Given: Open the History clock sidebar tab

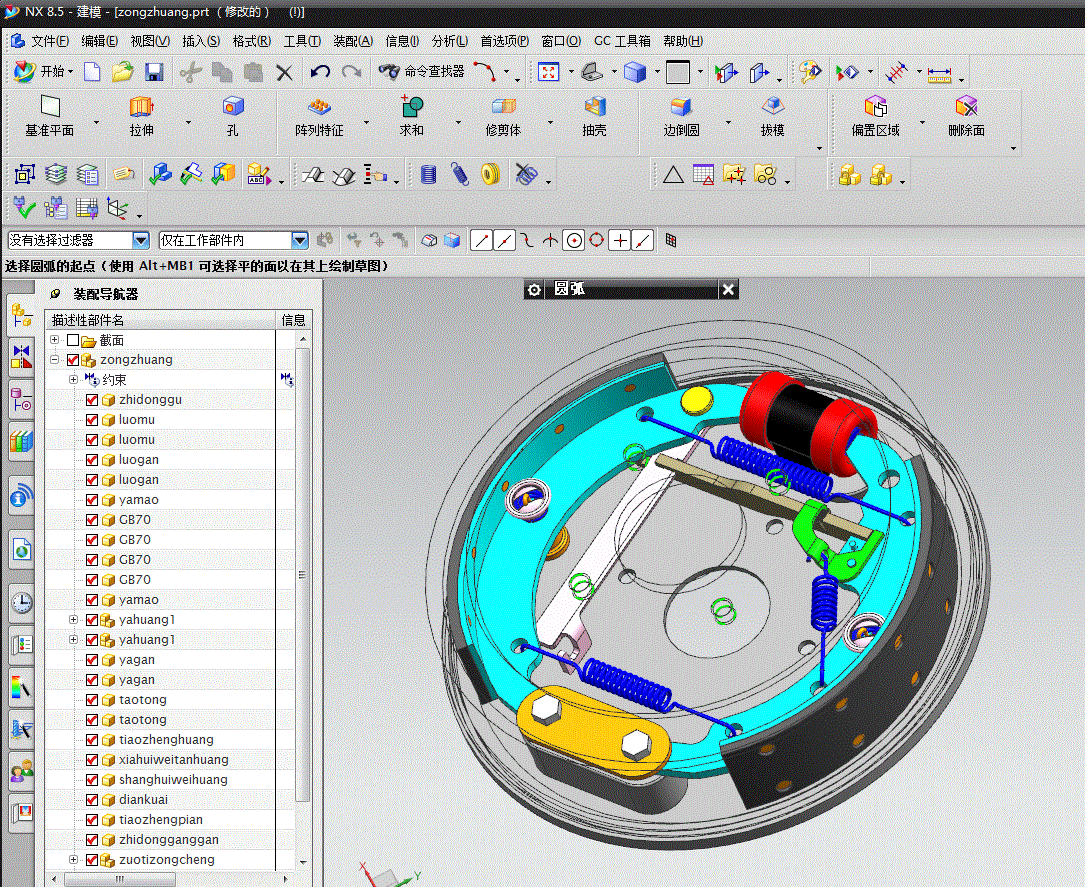Looking at the screenshot, I should [21, 602].
